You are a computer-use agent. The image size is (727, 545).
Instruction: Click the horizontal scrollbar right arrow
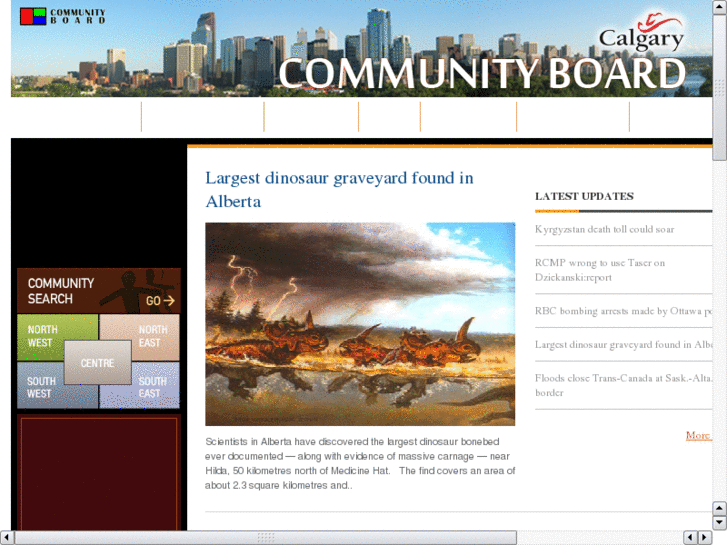coord(705,537)
